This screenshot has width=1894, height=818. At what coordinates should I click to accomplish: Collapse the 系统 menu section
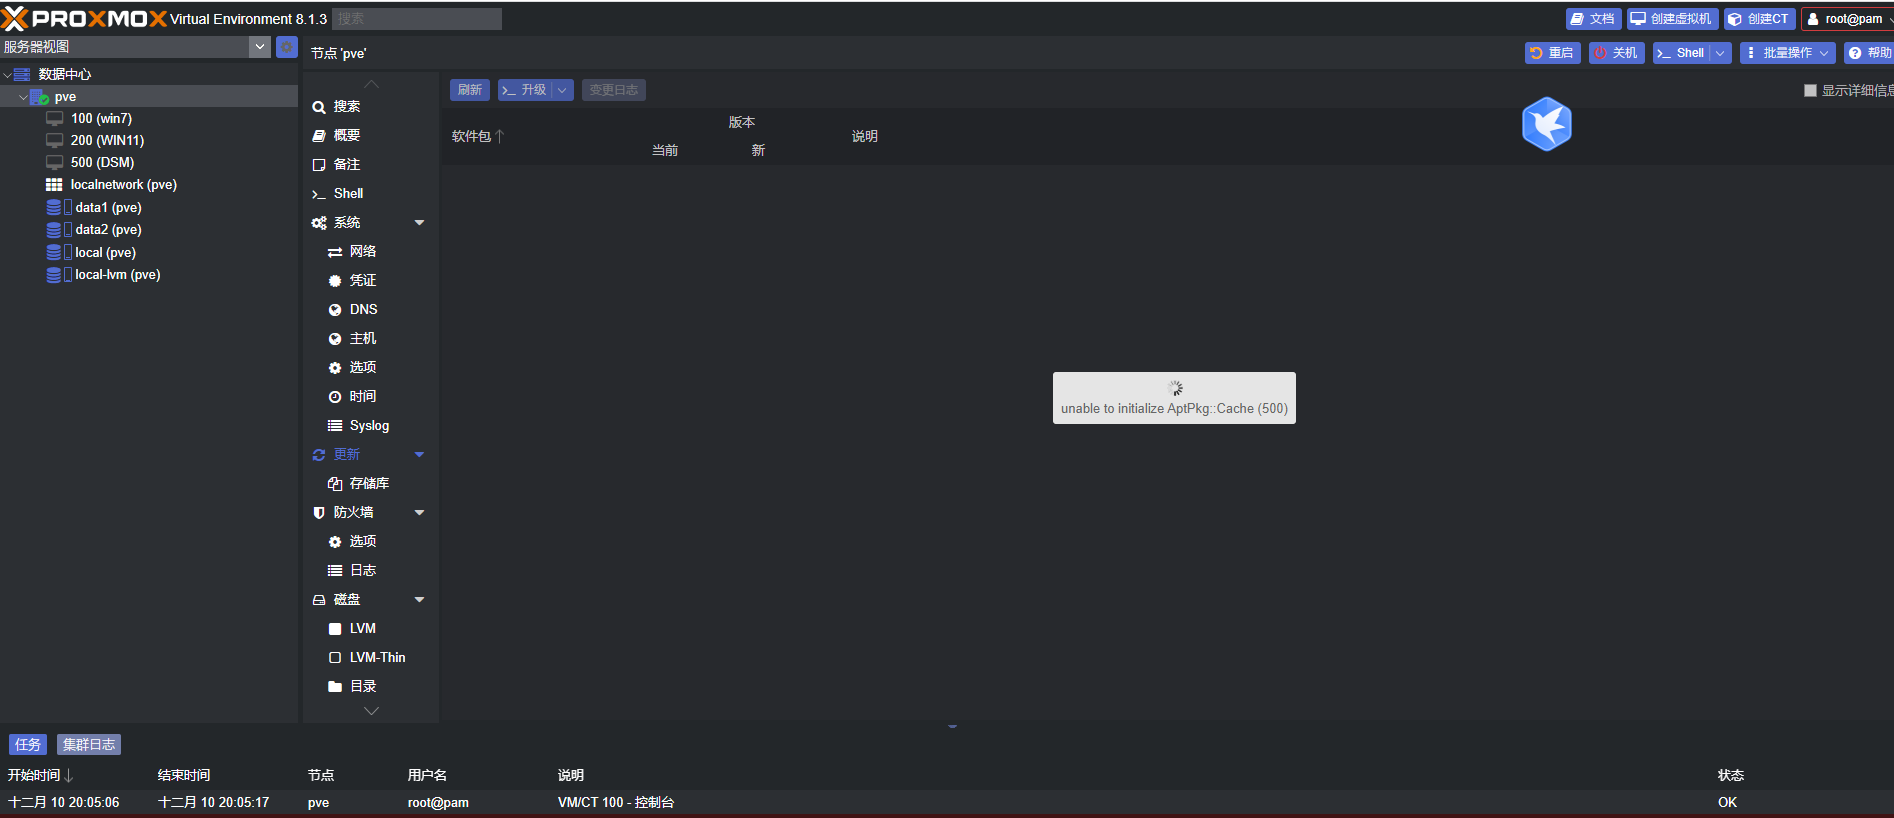point(419,222)
